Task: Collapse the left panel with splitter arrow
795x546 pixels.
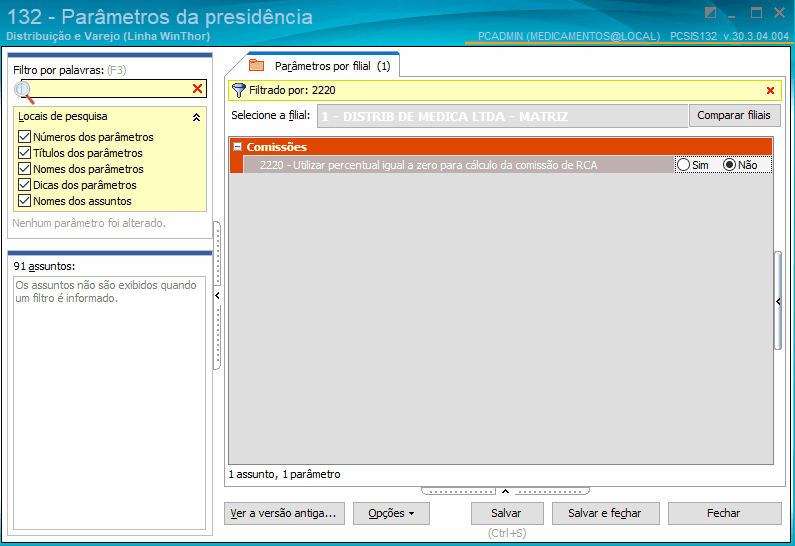Action: click(x=217, y=295)
